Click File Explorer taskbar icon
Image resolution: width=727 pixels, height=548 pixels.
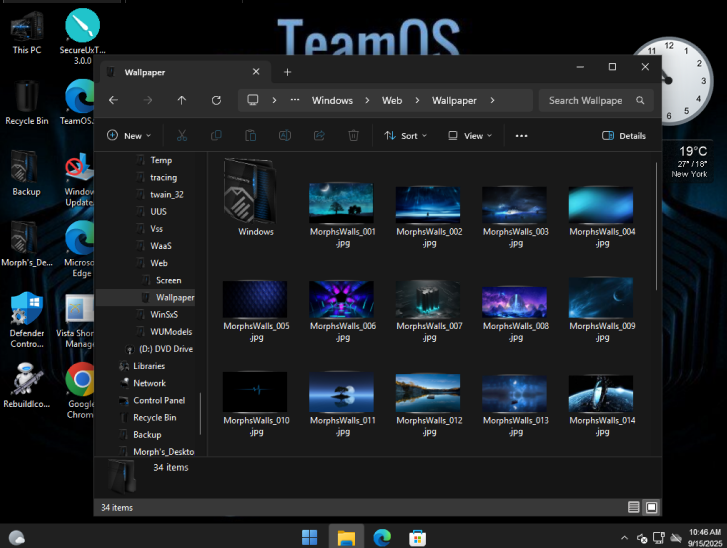click(x=346, y=537)
